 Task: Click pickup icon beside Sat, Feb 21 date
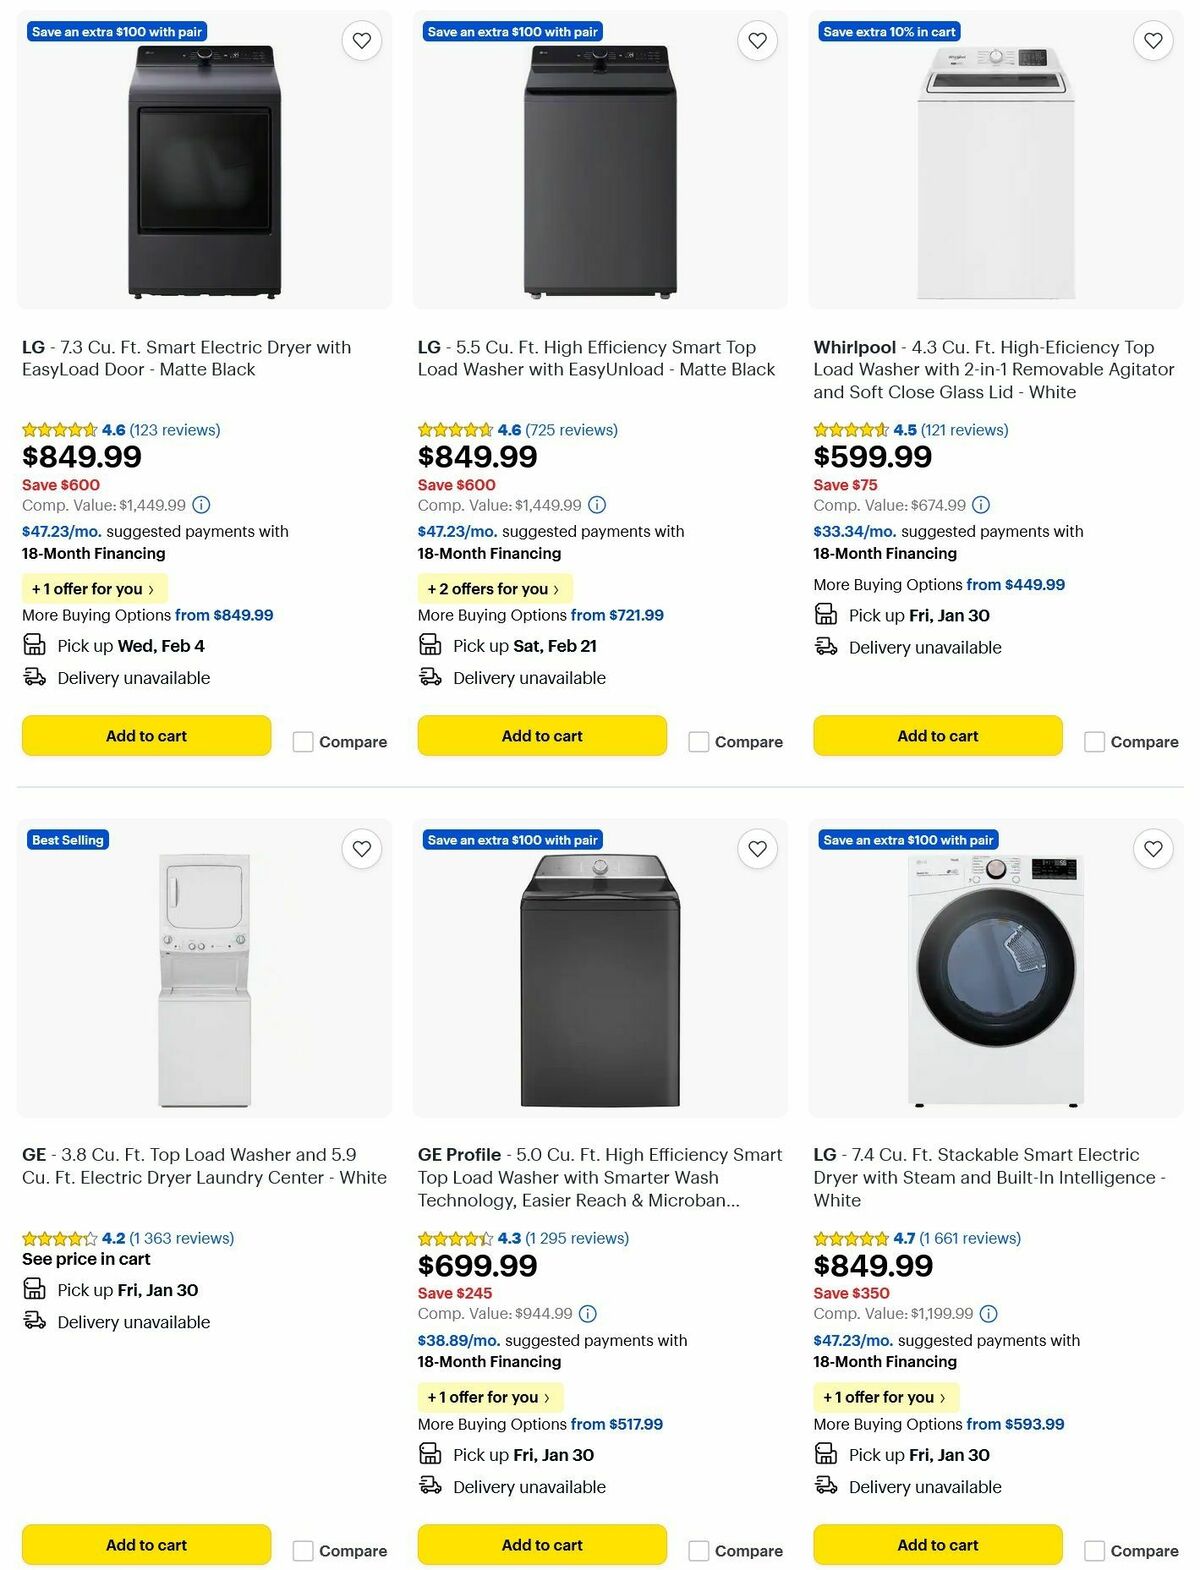(x=429, y=644)
